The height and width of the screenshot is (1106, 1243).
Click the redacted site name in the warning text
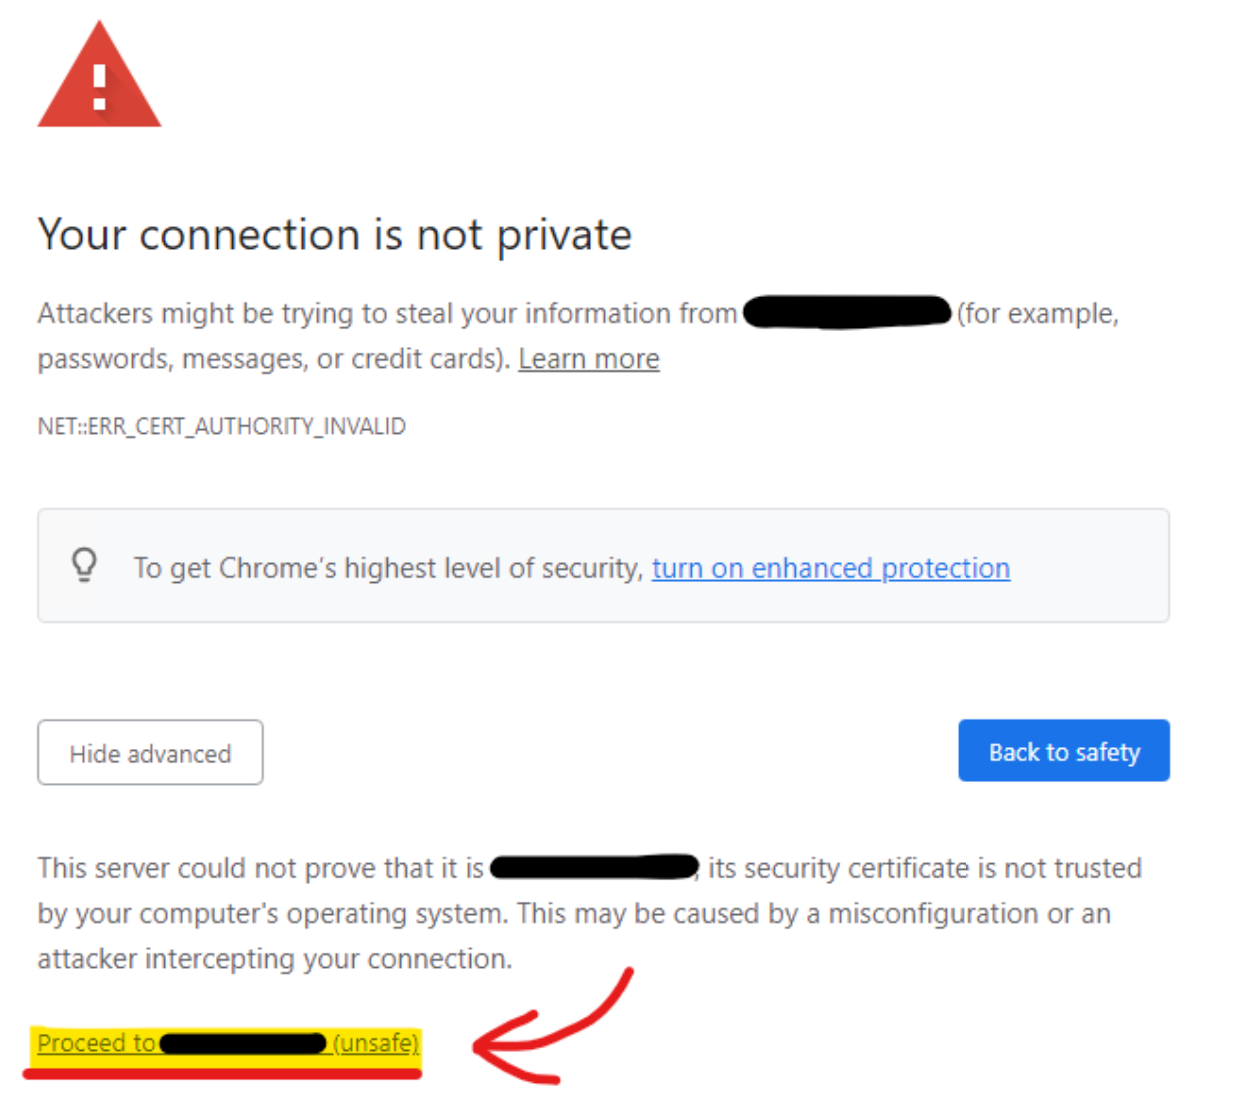click(846, 313)
